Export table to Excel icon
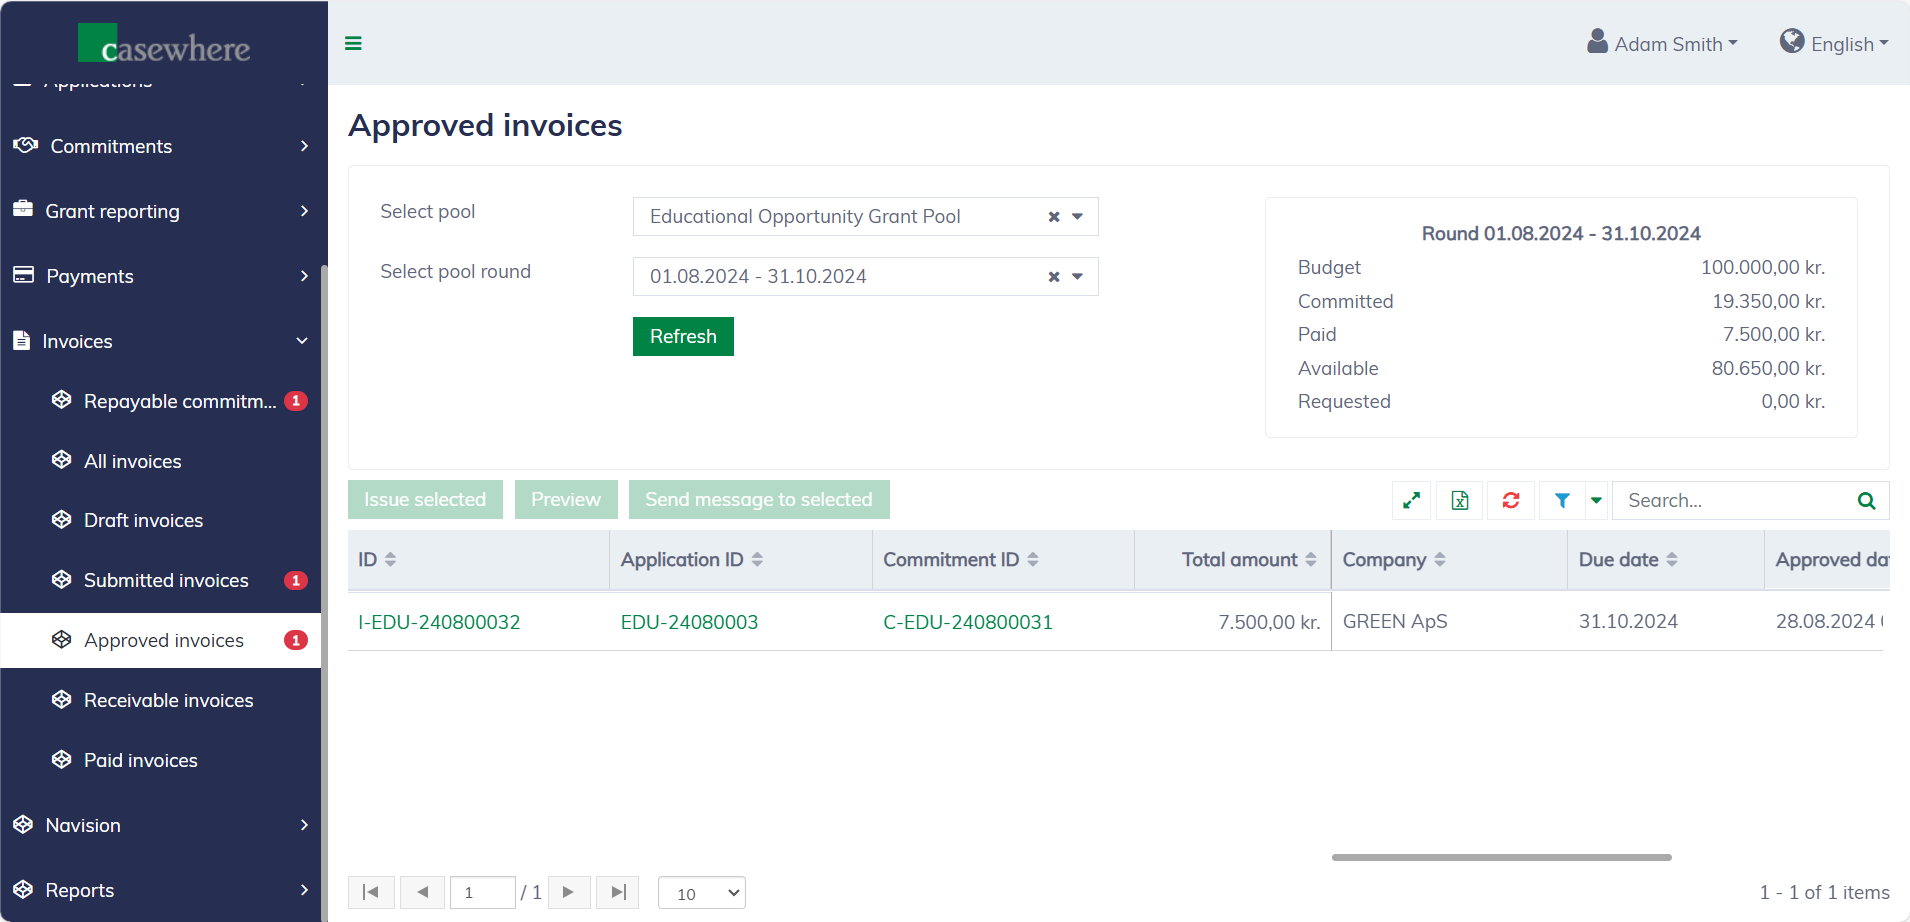This screenshot has width=1910, height=922. pos(1460,500)
